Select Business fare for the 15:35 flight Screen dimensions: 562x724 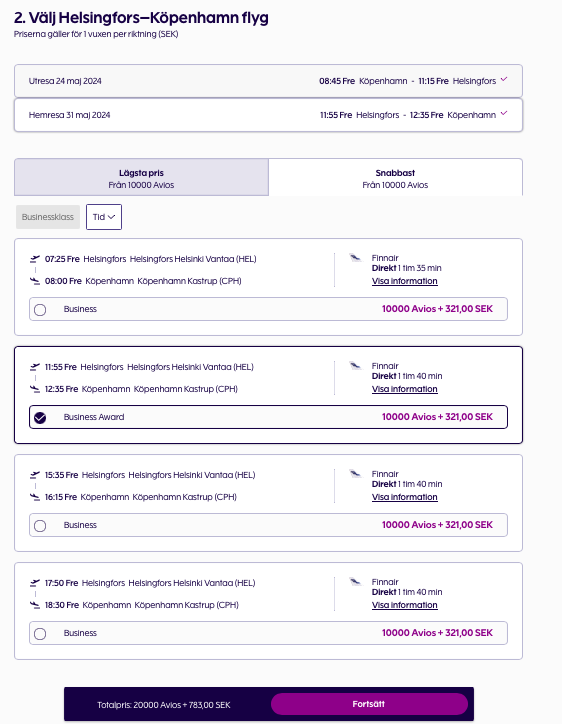268,525
